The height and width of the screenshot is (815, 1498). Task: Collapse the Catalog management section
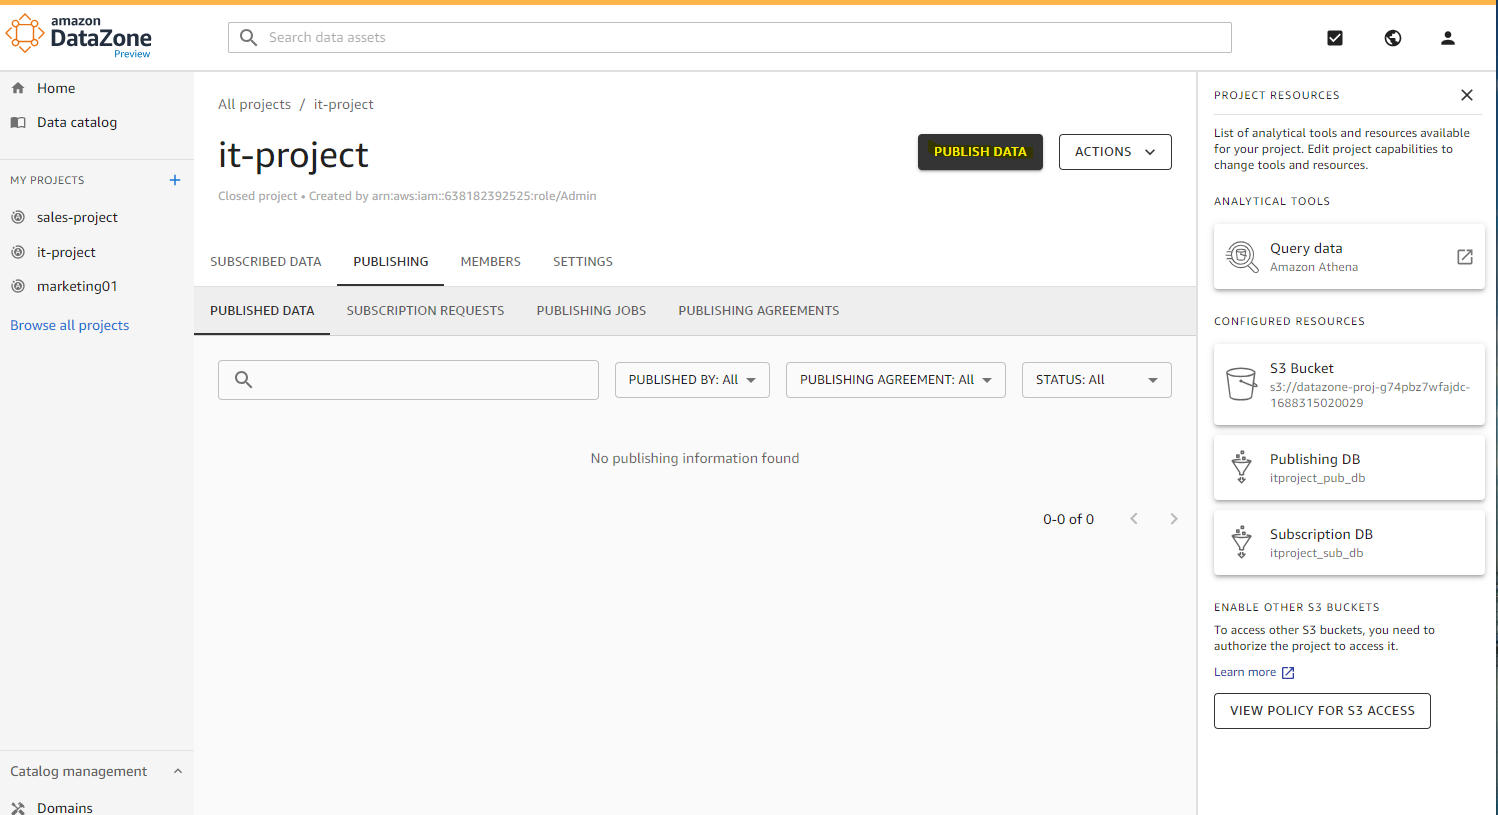tap(178, 771)
